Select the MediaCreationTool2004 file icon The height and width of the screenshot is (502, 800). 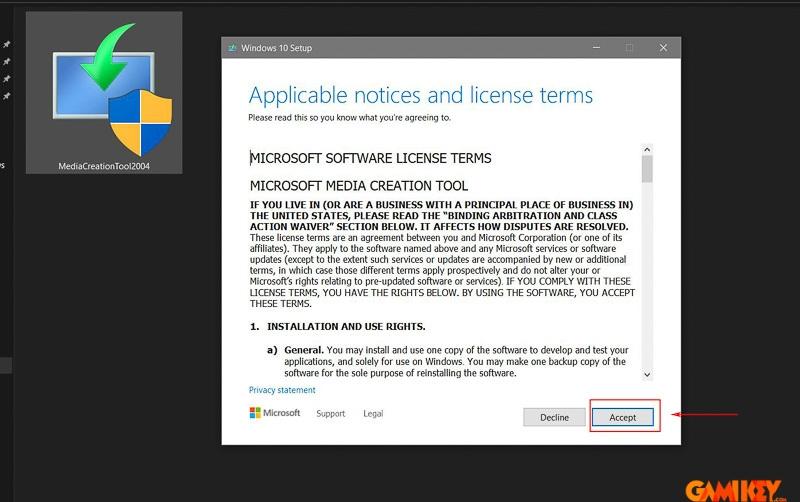coord(104,93)
